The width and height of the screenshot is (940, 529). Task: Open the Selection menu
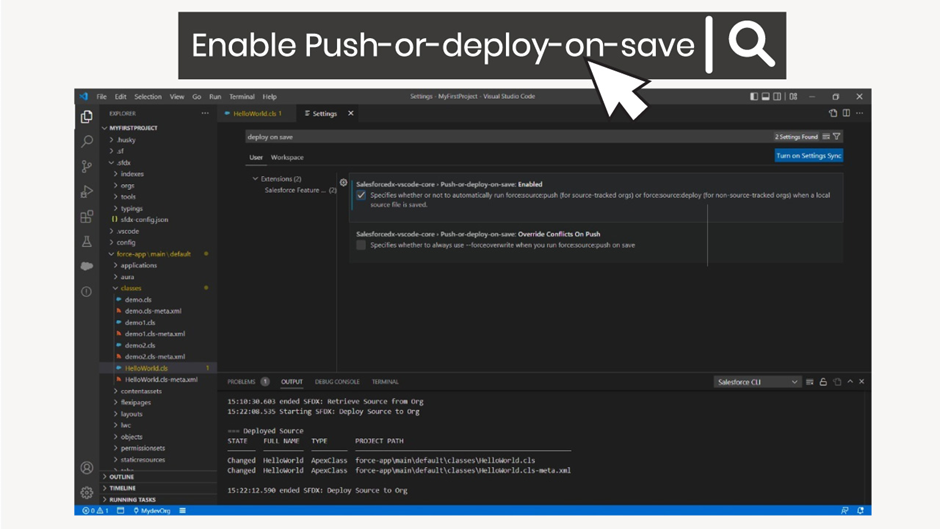pyautogui.click(x=147, y=97)
